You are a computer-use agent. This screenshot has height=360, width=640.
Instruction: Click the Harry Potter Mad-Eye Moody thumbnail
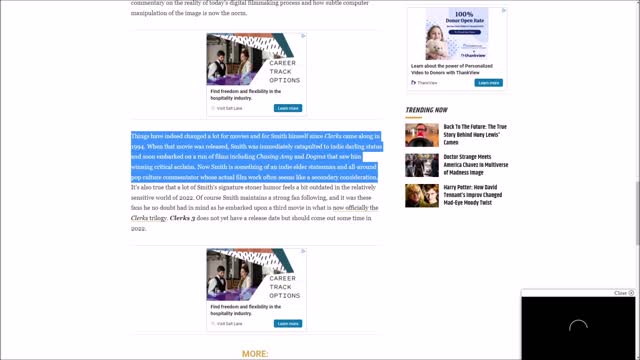[x=422, y=196]
